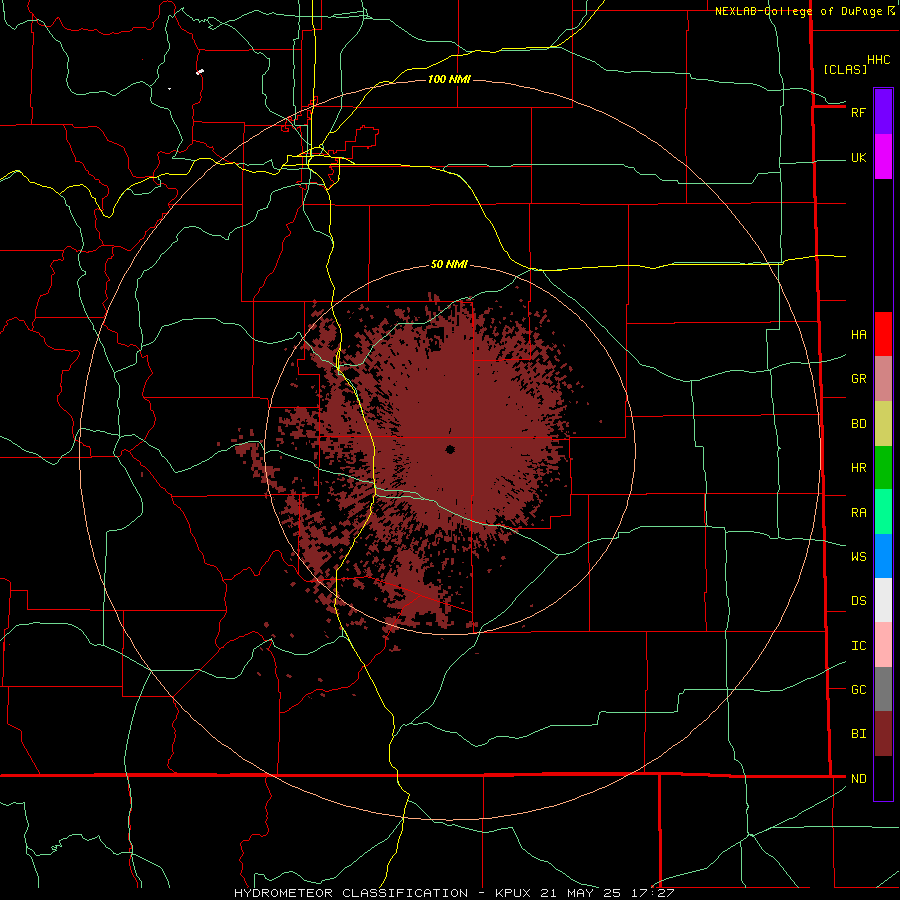The width and height of the screenshot is (900, 900).
Task: Click the RF legend label
Action: click(x=858, y=112)
